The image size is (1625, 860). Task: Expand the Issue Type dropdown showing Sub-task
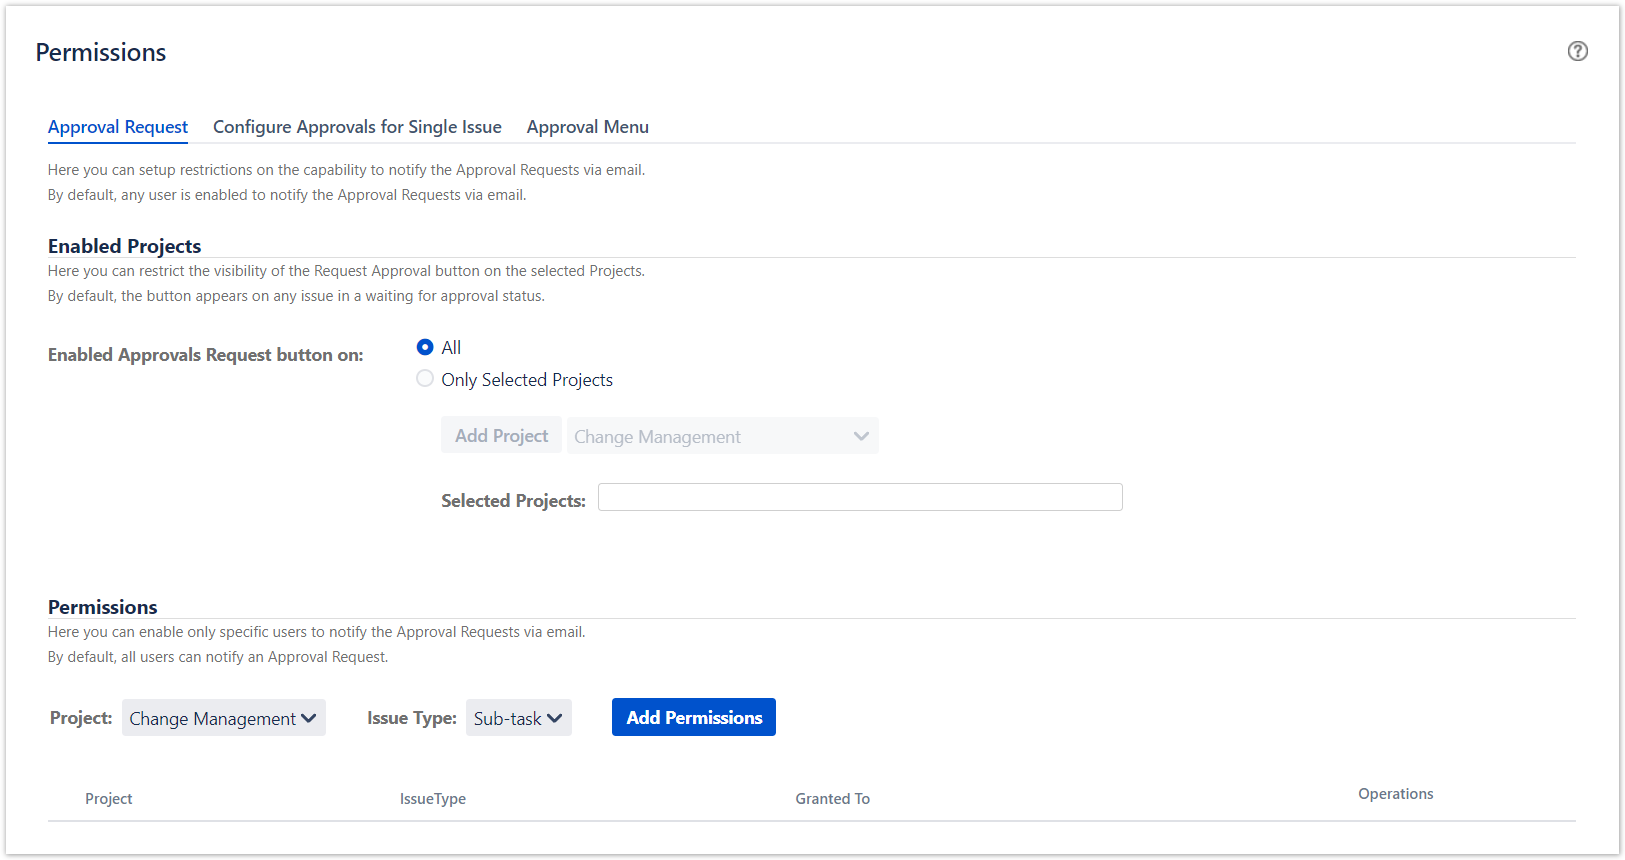[x=518, y=718]
